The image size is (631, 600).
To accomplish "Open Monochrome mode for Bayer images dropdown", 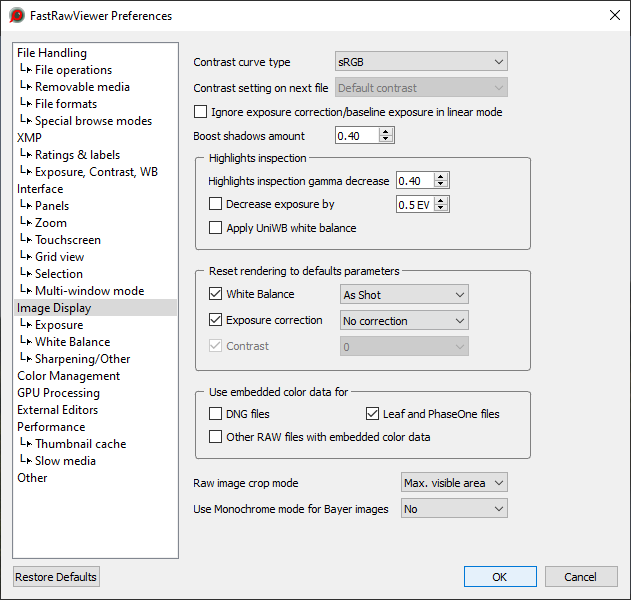I will click(x=453, y=509).
